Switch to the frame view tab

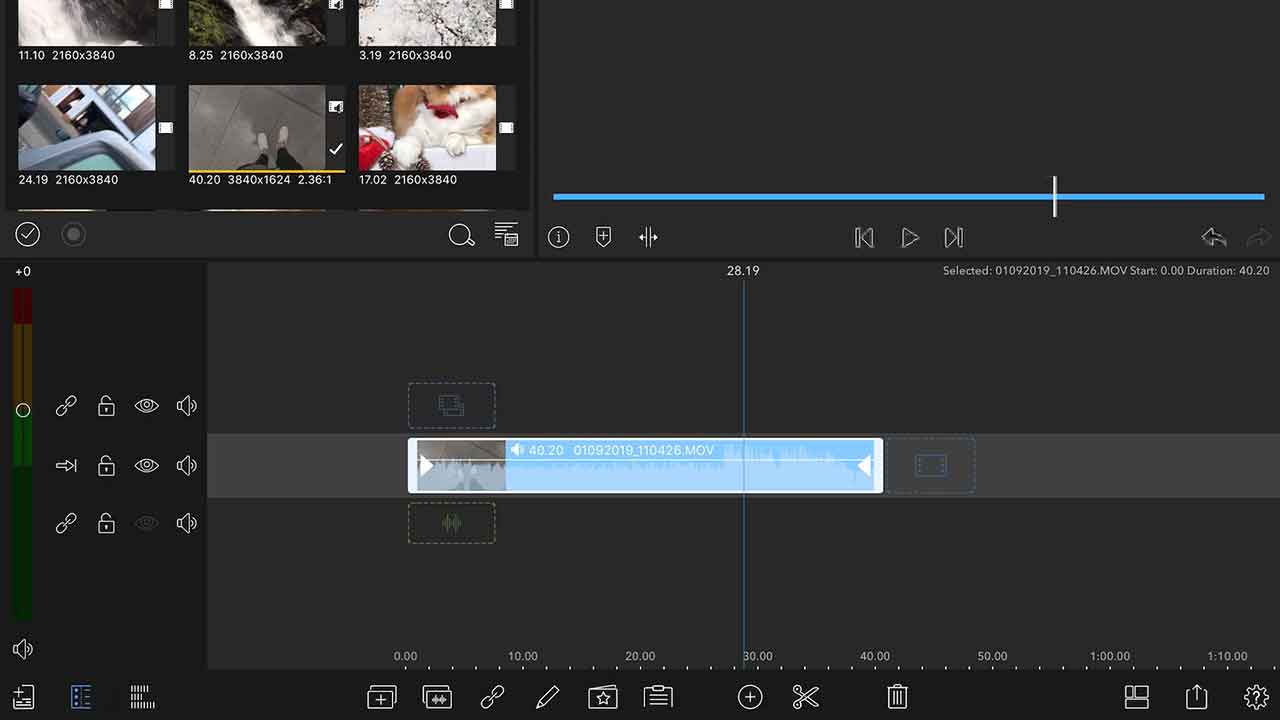[142, 697]
